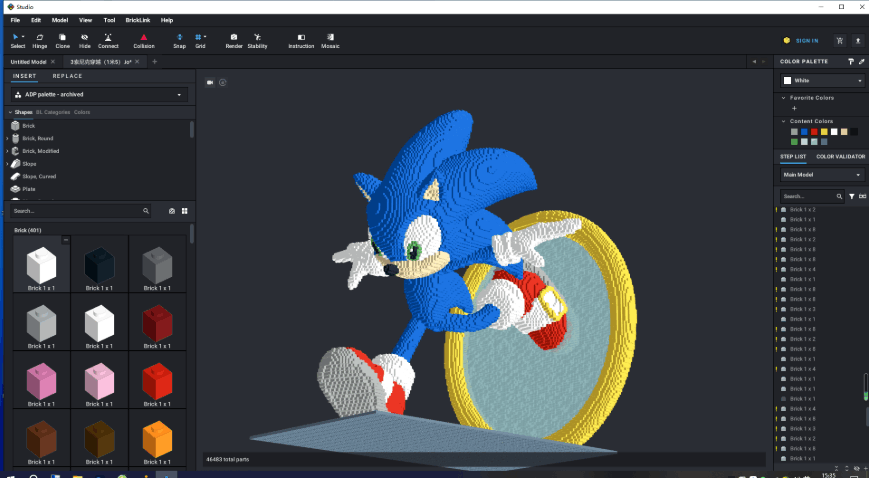869x478 pixels.
Task: Click the SIGN IN link
Action: (807, 41)
